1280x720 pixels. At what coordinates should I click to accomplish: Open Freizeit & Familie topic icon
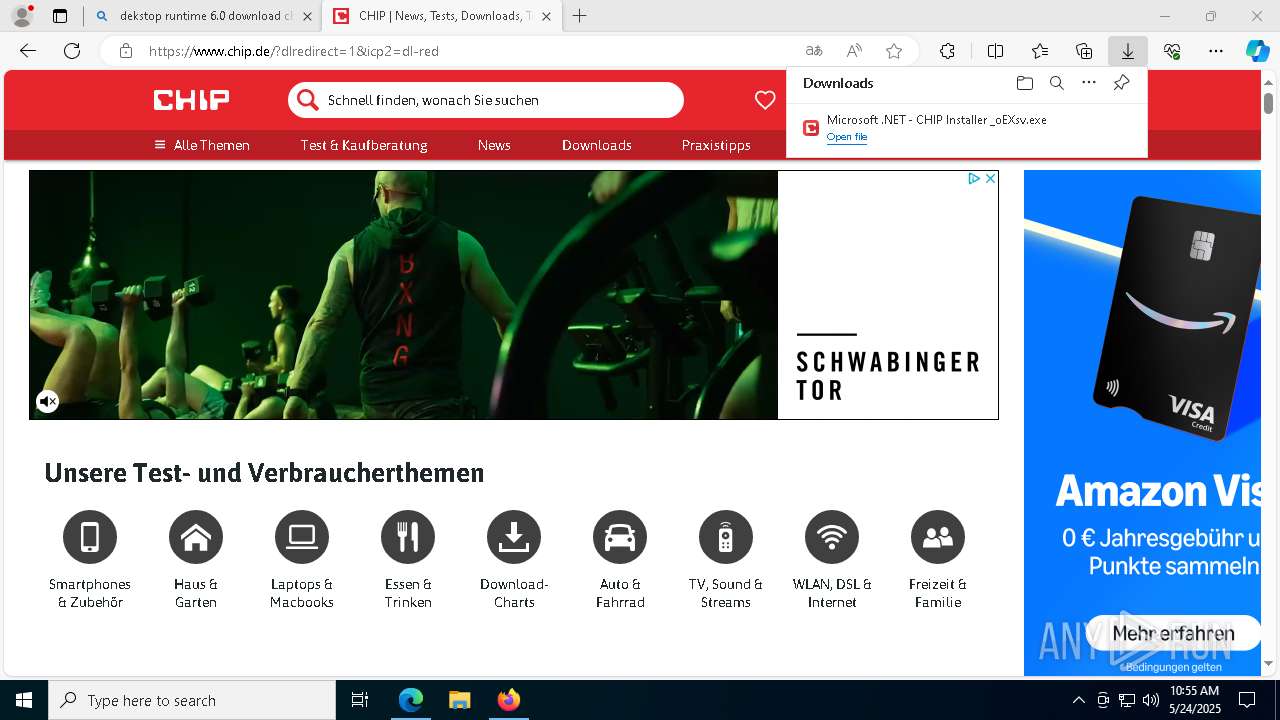click(x=938, y=537)
